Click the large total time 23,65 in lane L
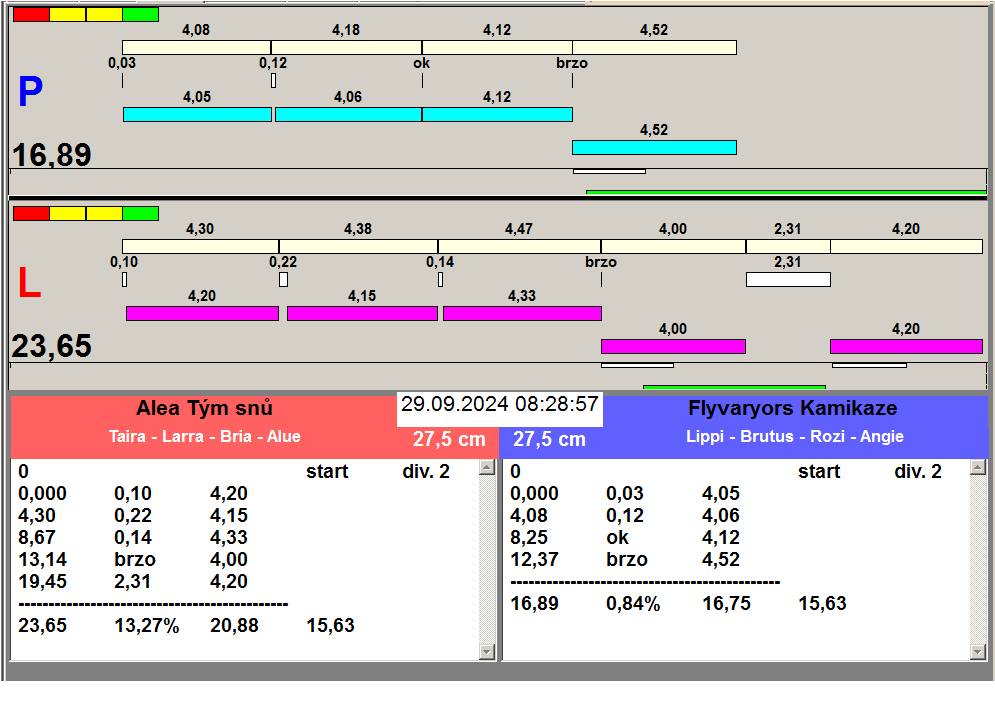Viewport: 995px width, 716px height. coord(52,347)
